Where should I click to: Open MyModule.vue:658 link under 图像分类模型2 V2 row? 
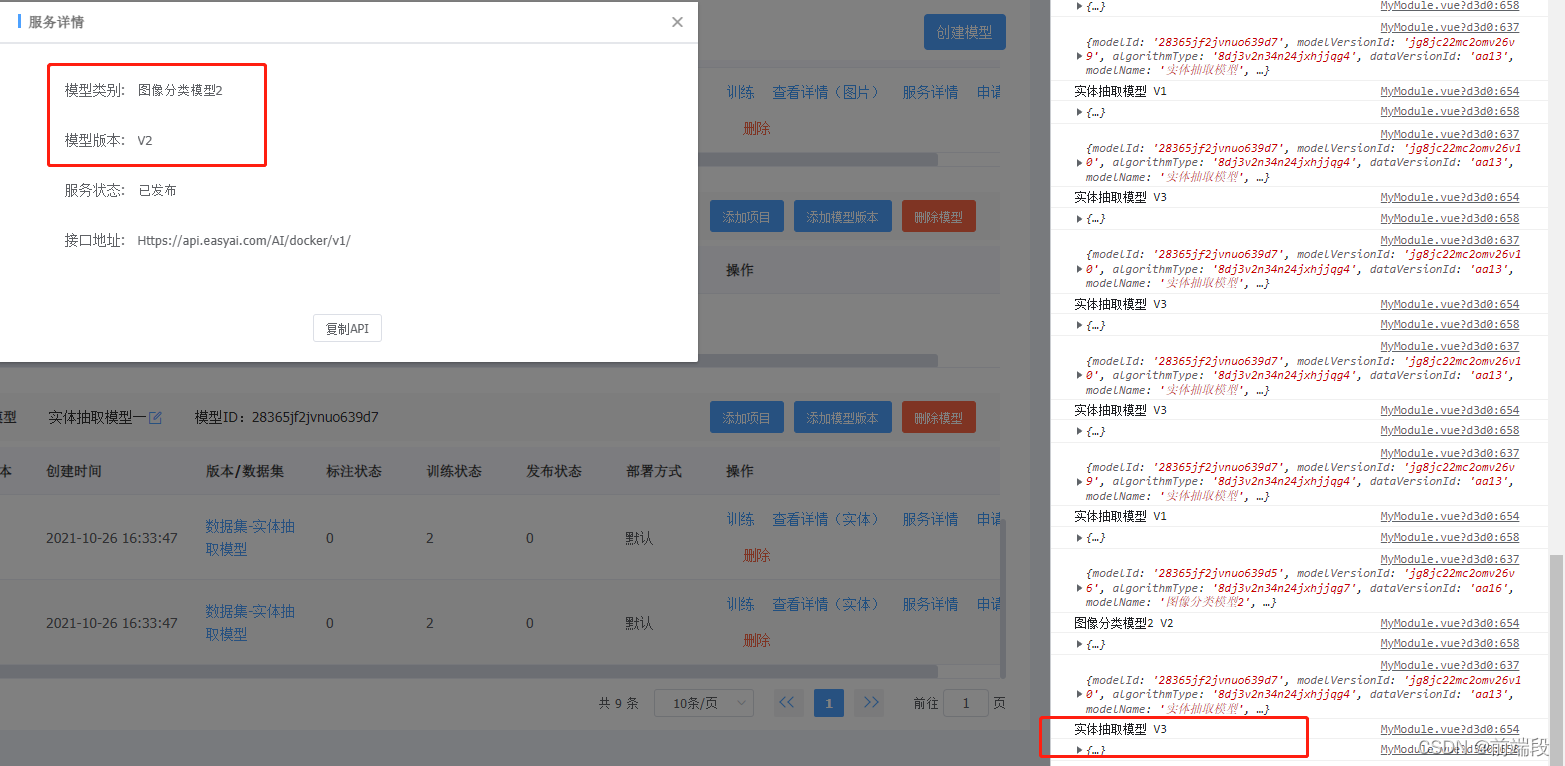[1449, 644]
